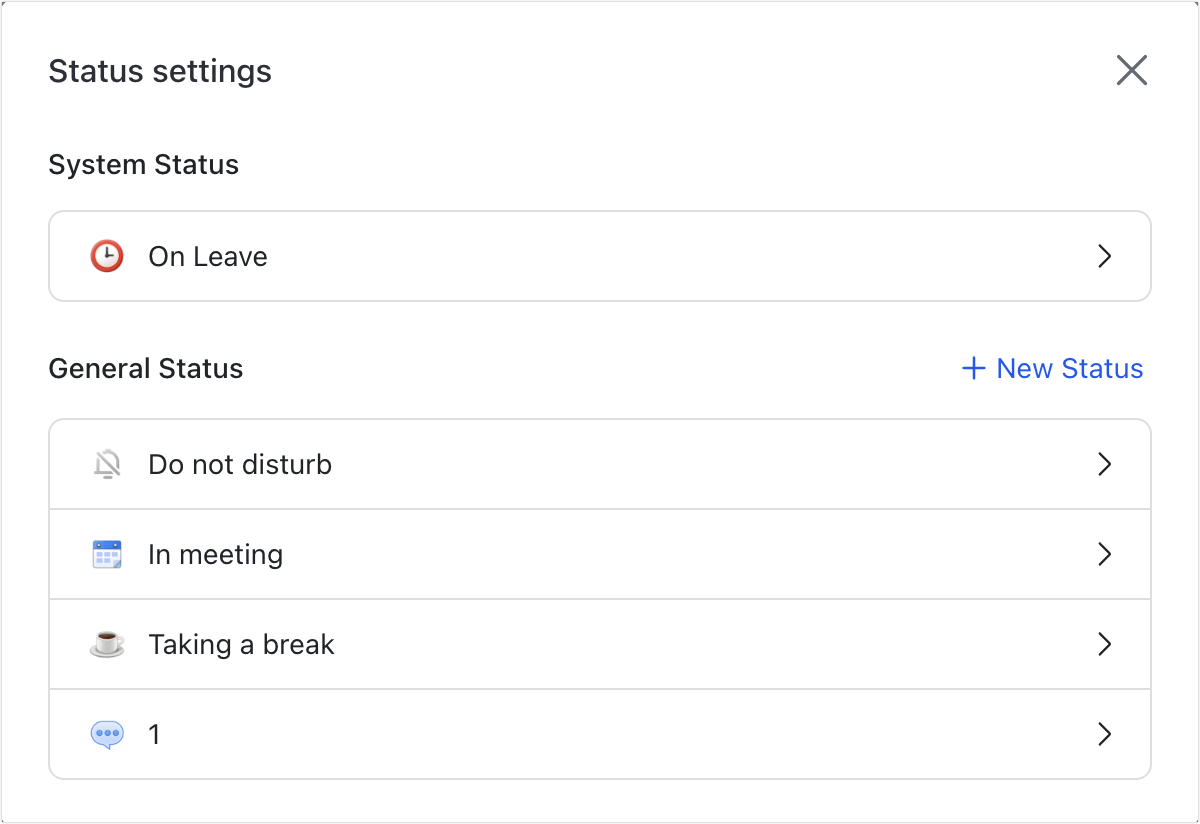Choose the In meeting status label
This screenshot has height=824, width=1200.
[215, 555]
